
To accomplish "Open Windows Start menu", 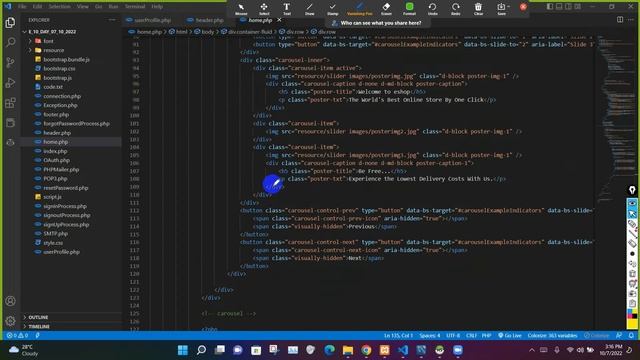I will click(183, 350).
